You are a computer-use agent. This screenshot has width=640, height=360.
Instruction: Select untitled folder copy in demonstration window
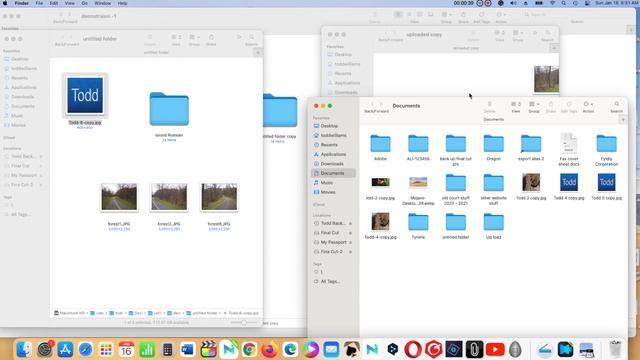click(280, 110)
